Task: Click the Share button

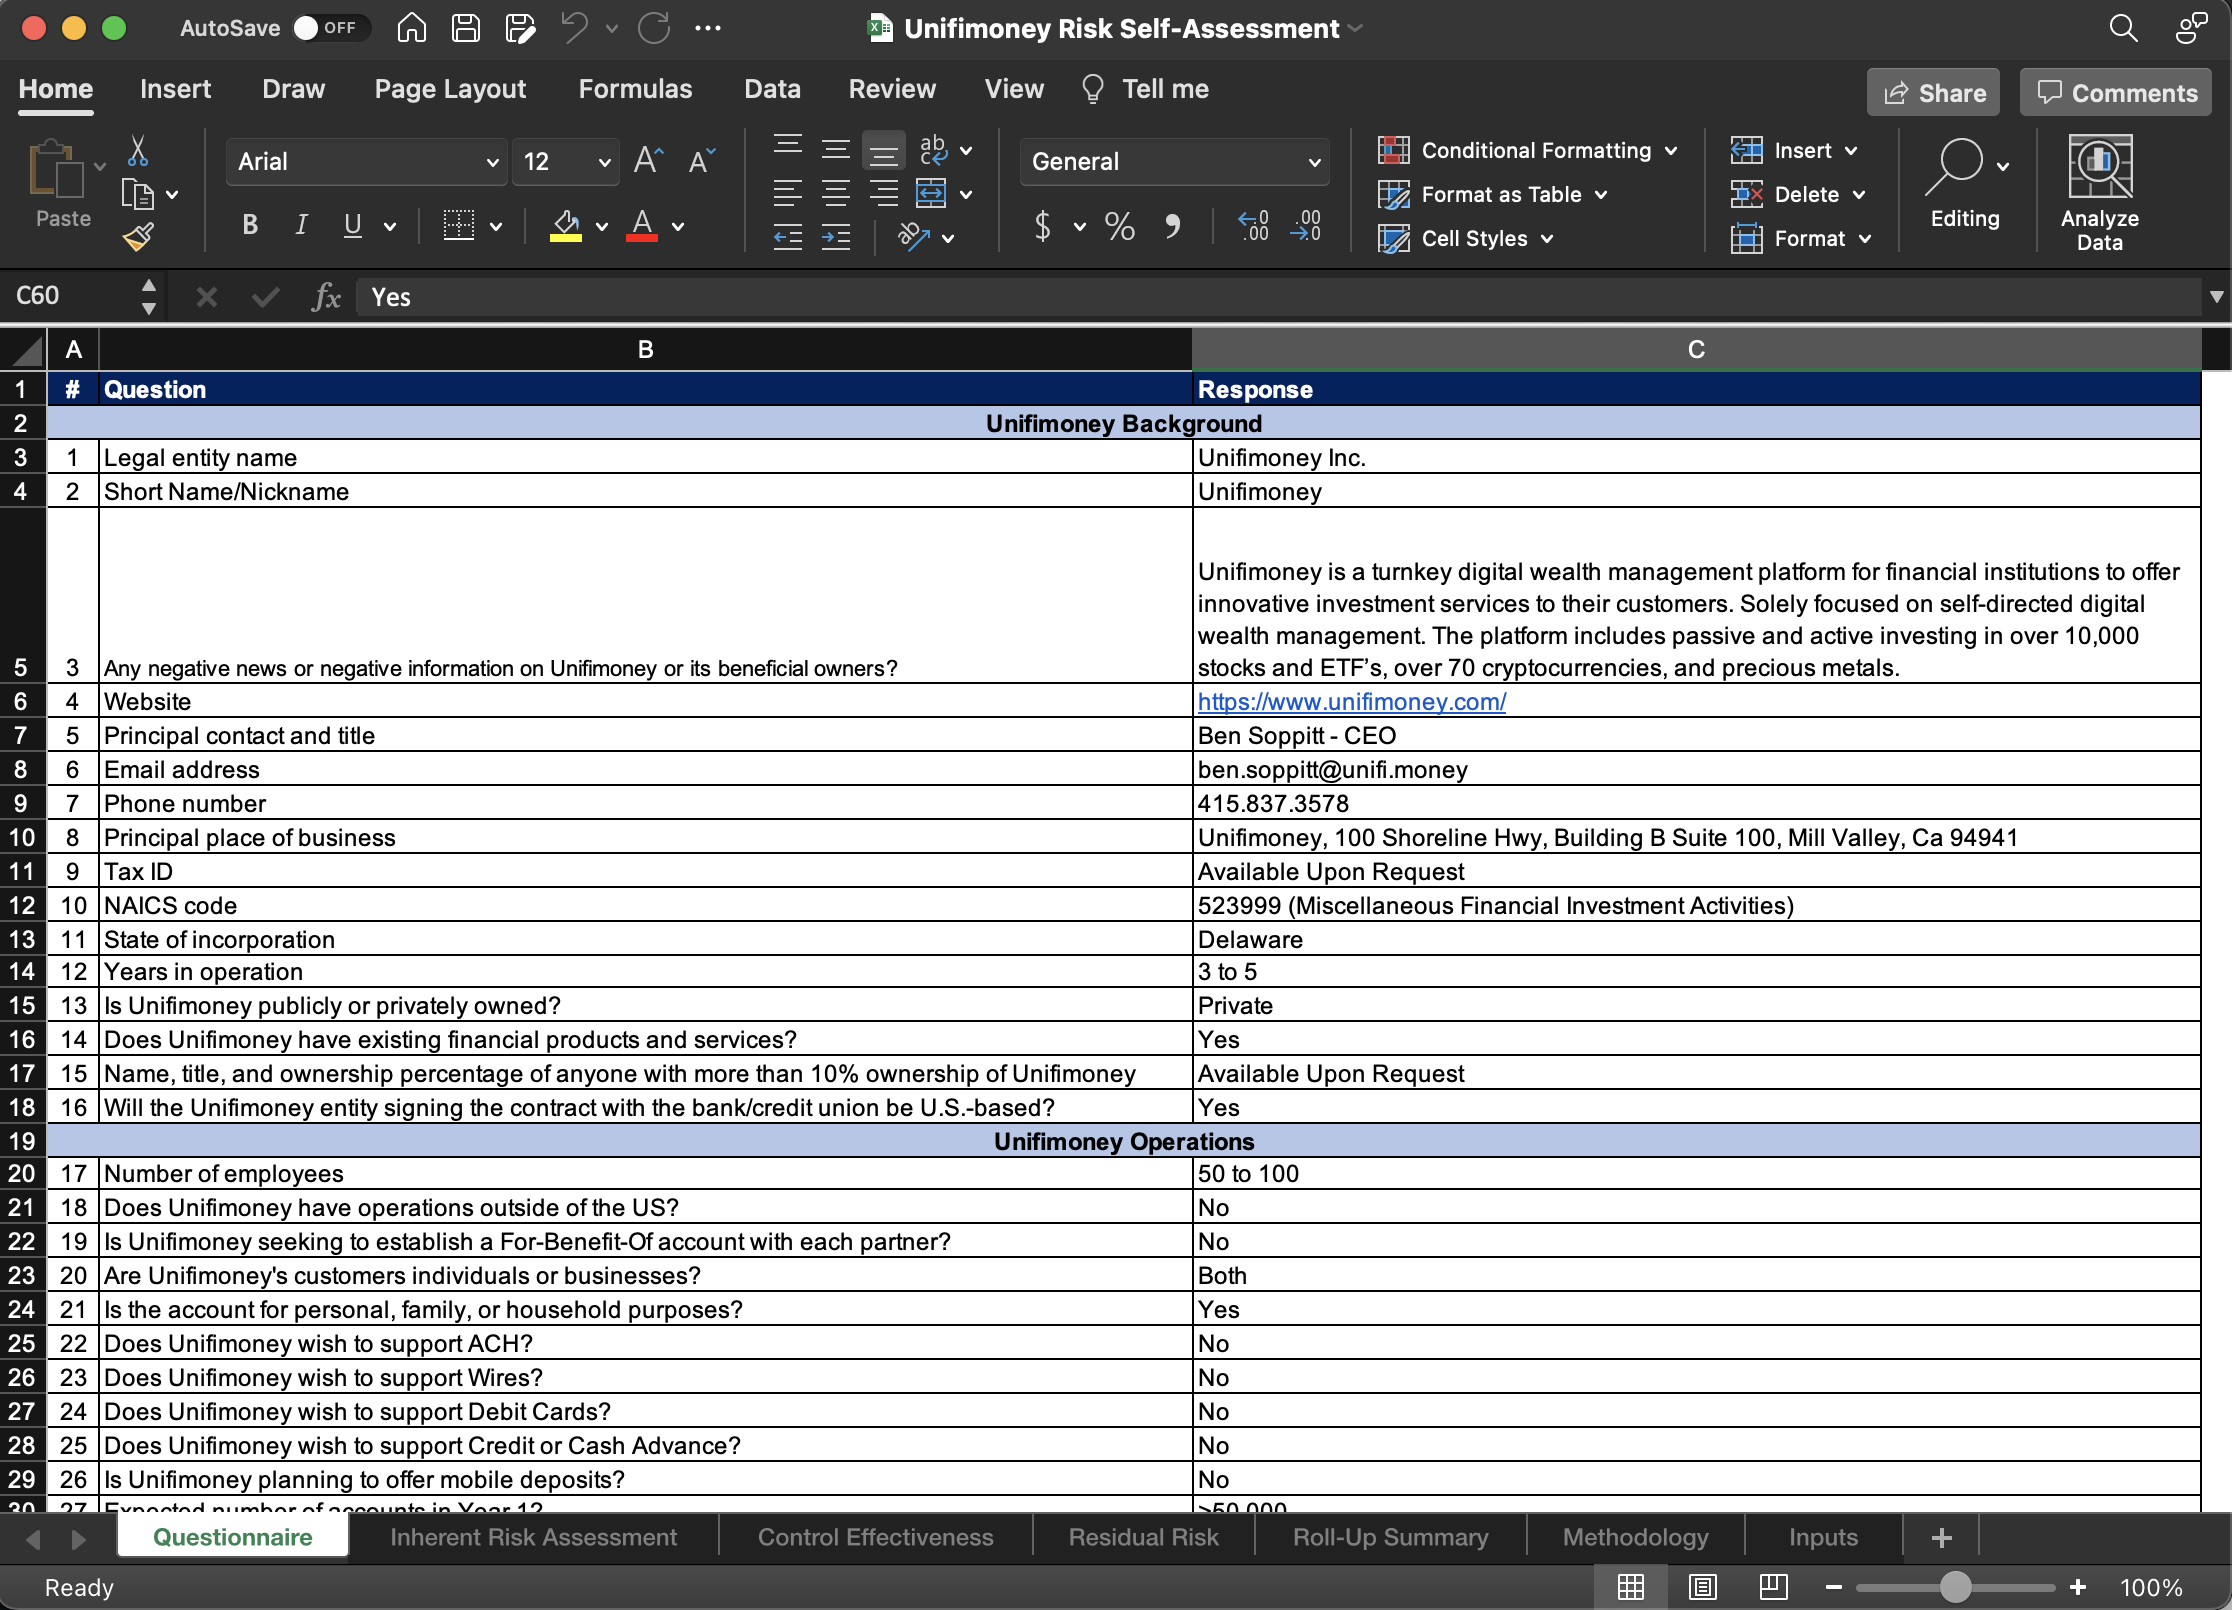Action: [x=1934, y=93]
